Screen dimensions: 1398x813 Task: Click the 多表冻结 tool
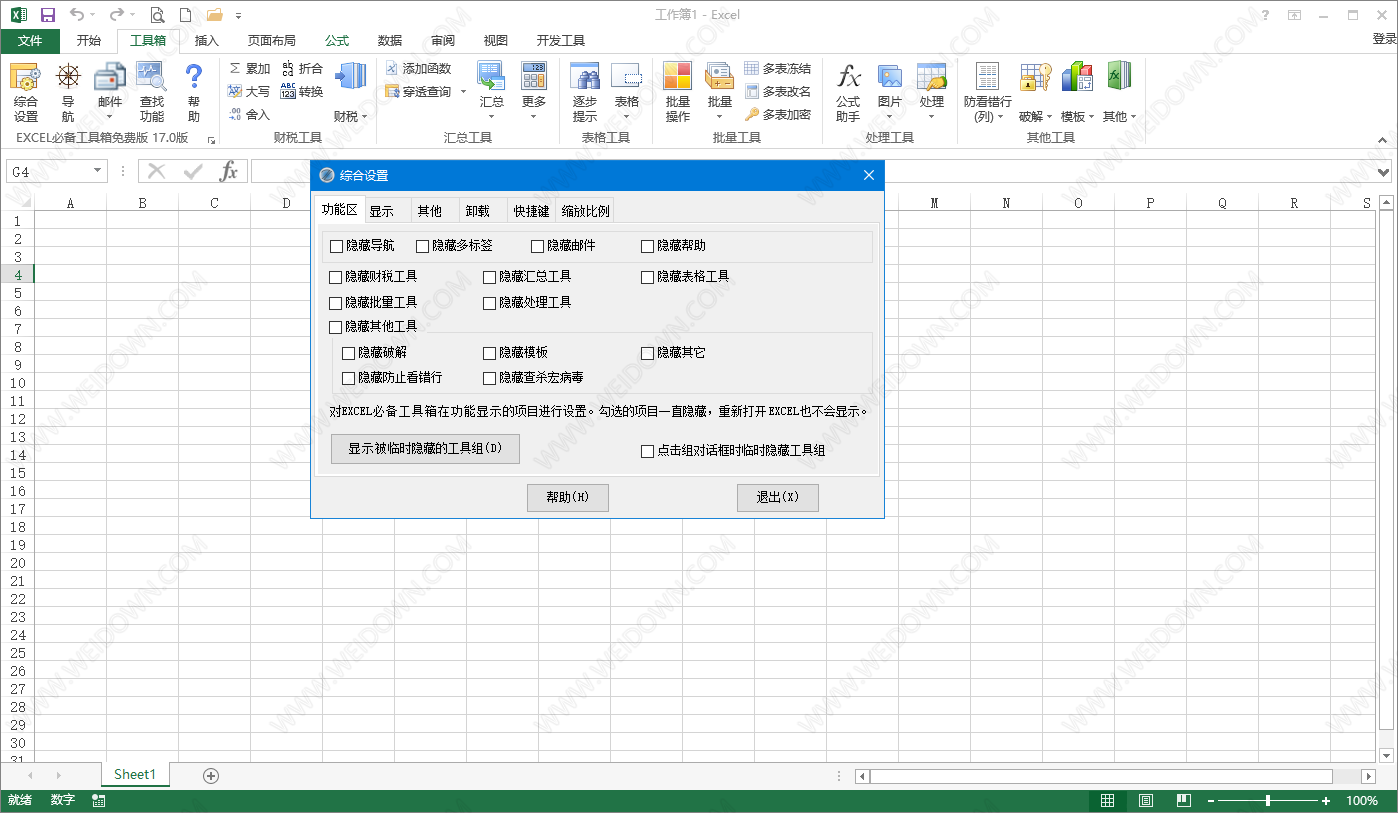click(x=778, y=69)
